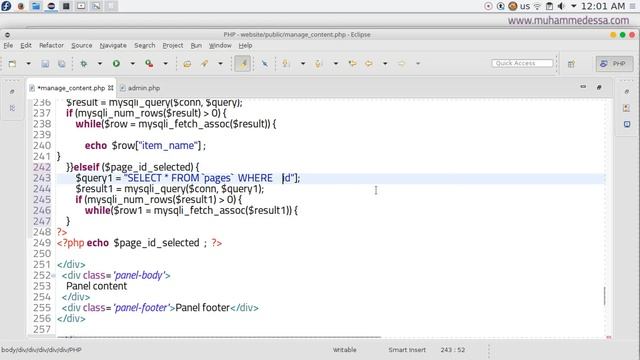This screenshot has height=360, width=640.
Task: Expand the External Tools dropdown arrow
Action: point(165,64)
